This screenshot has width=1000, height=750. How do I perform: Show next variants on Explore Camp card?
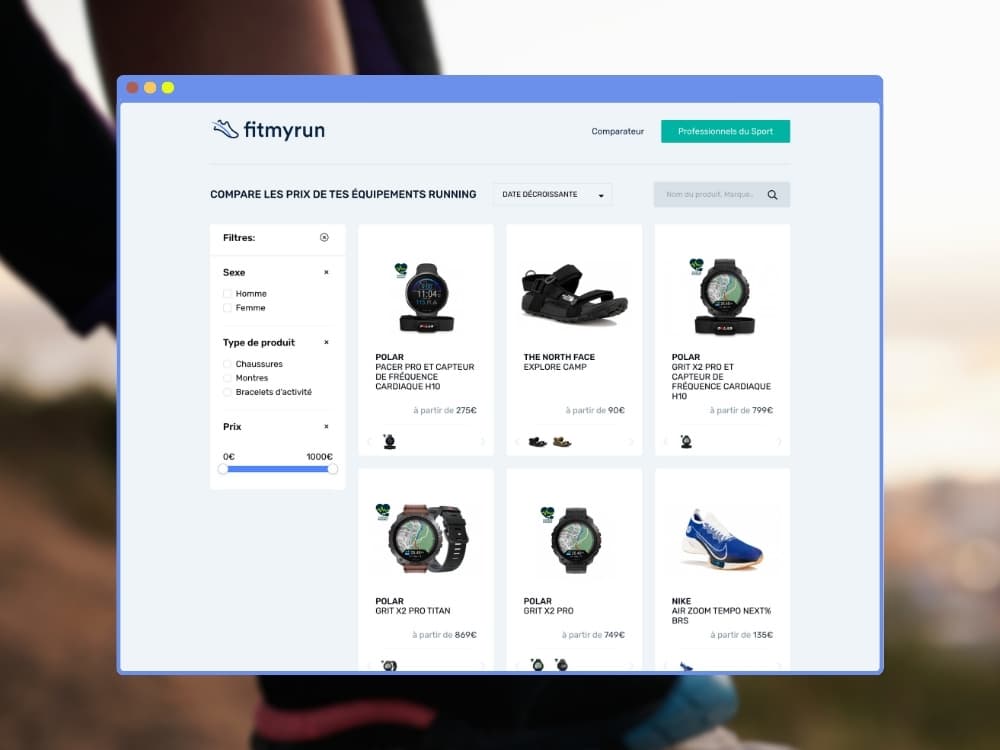[631, 442]
